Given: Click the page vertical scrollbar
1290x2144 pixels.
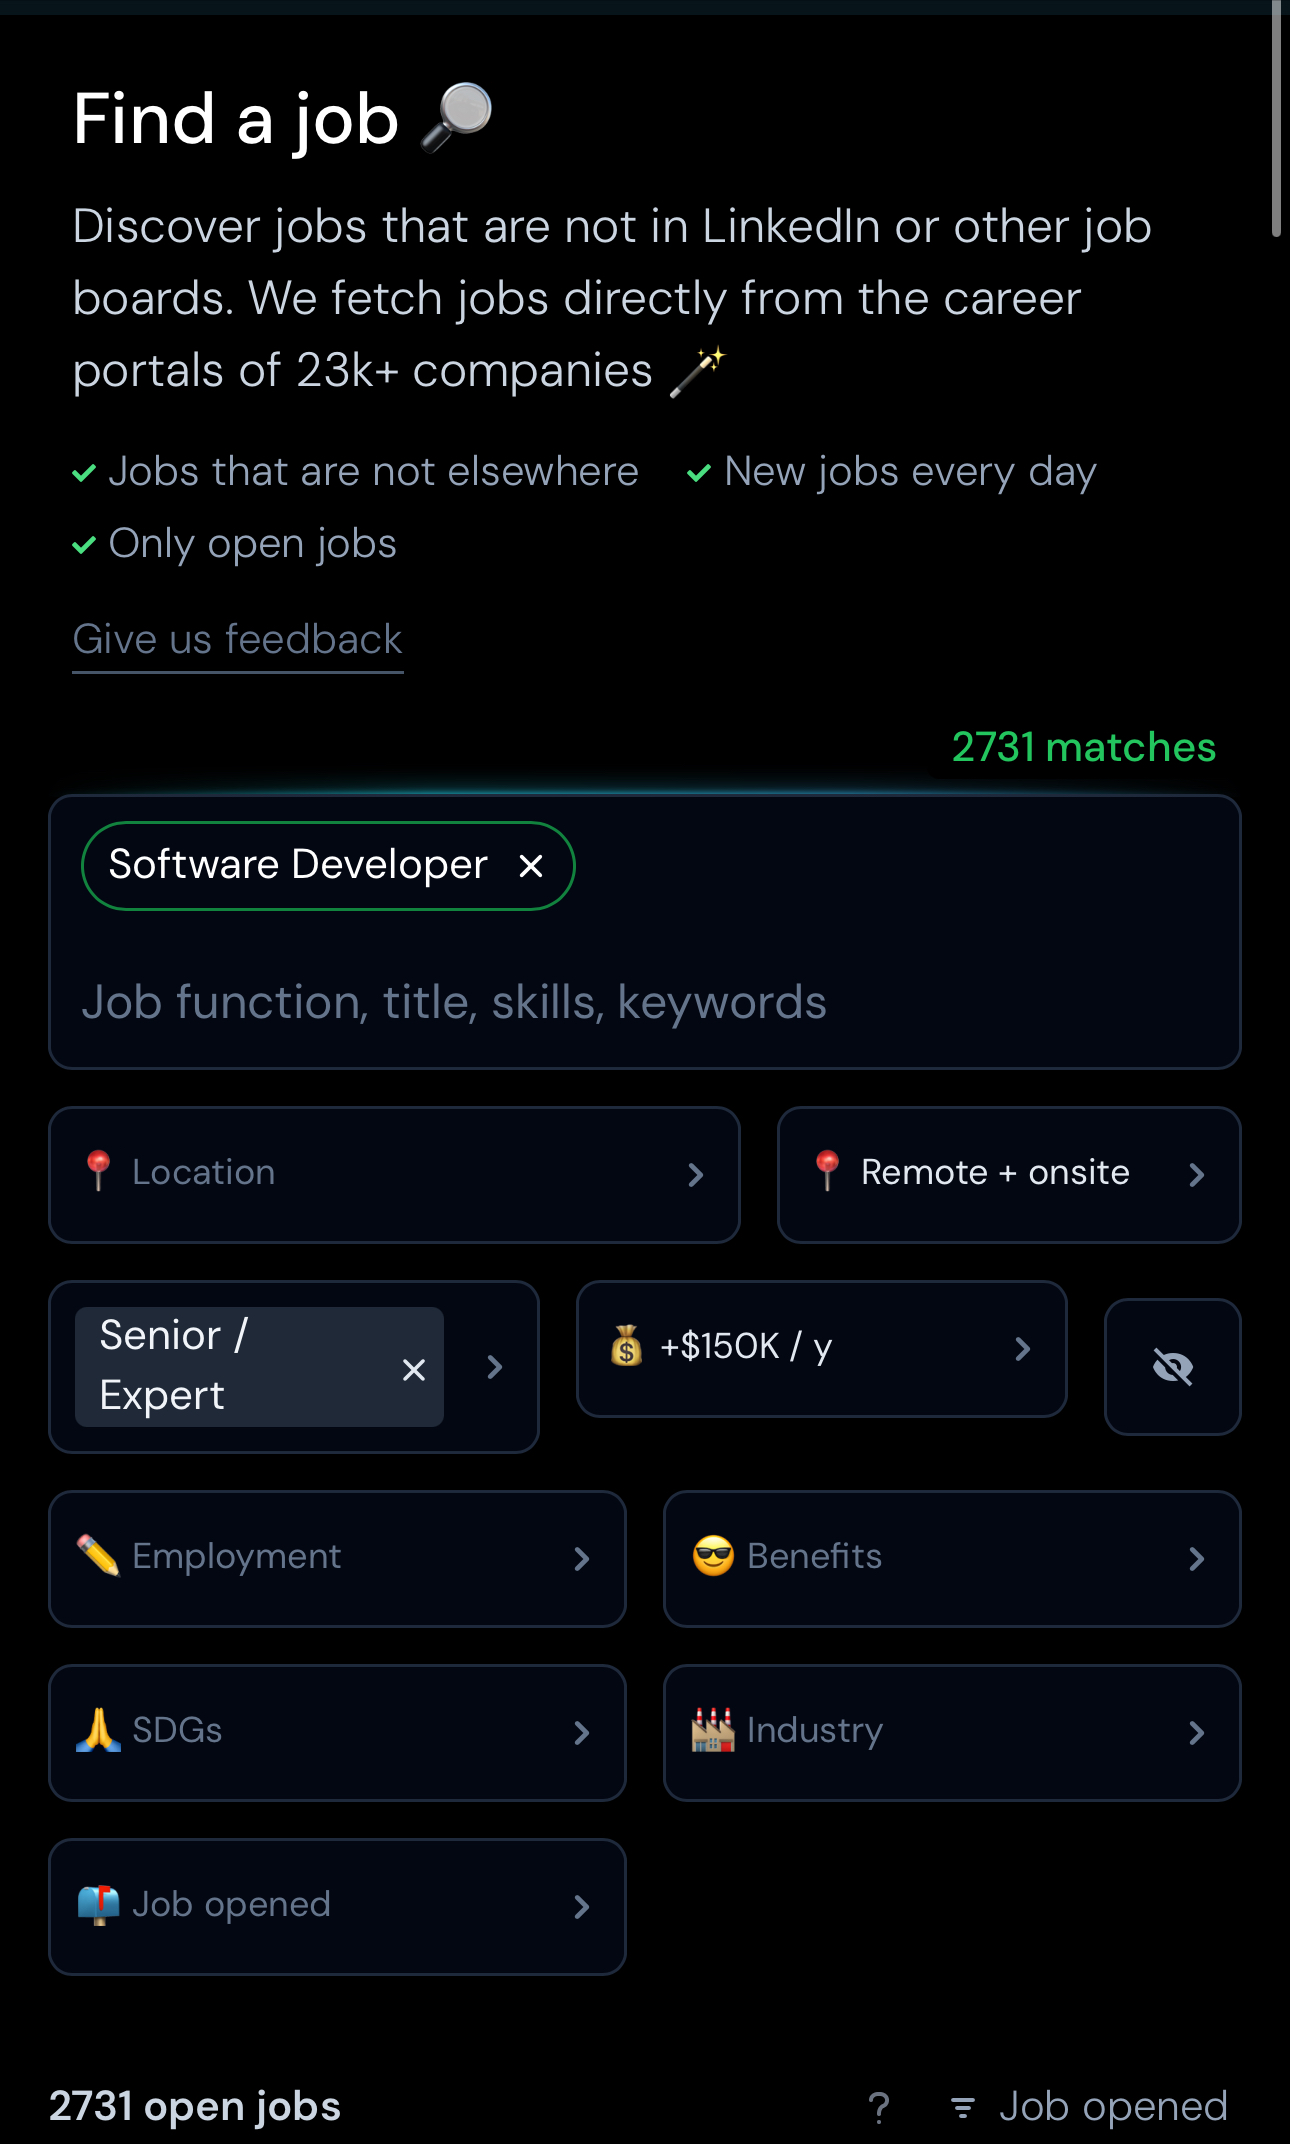Looking at the screenshot, I should coord(1276,120).
